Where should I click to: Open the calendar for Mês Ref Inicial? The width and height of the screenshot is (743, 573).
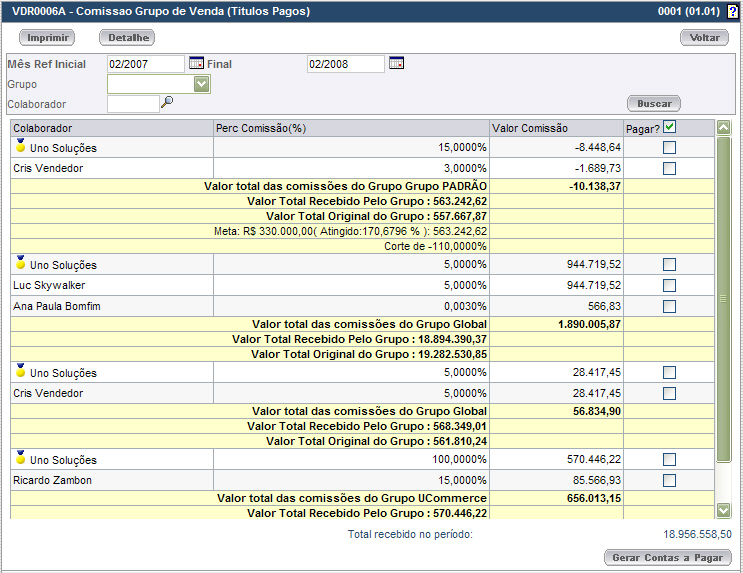[196, 64]
